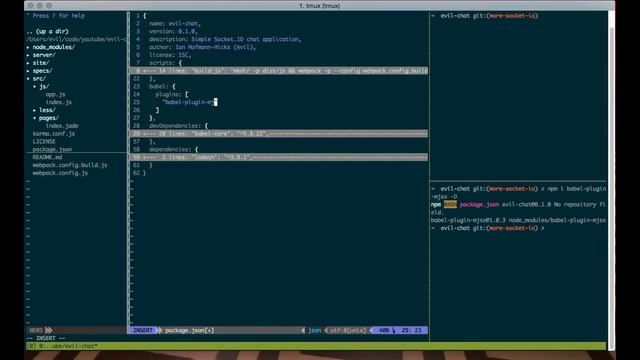Viewport: 640px width, 360px height.
Task: Click the red close window button
Action: (x=31, y=6)
